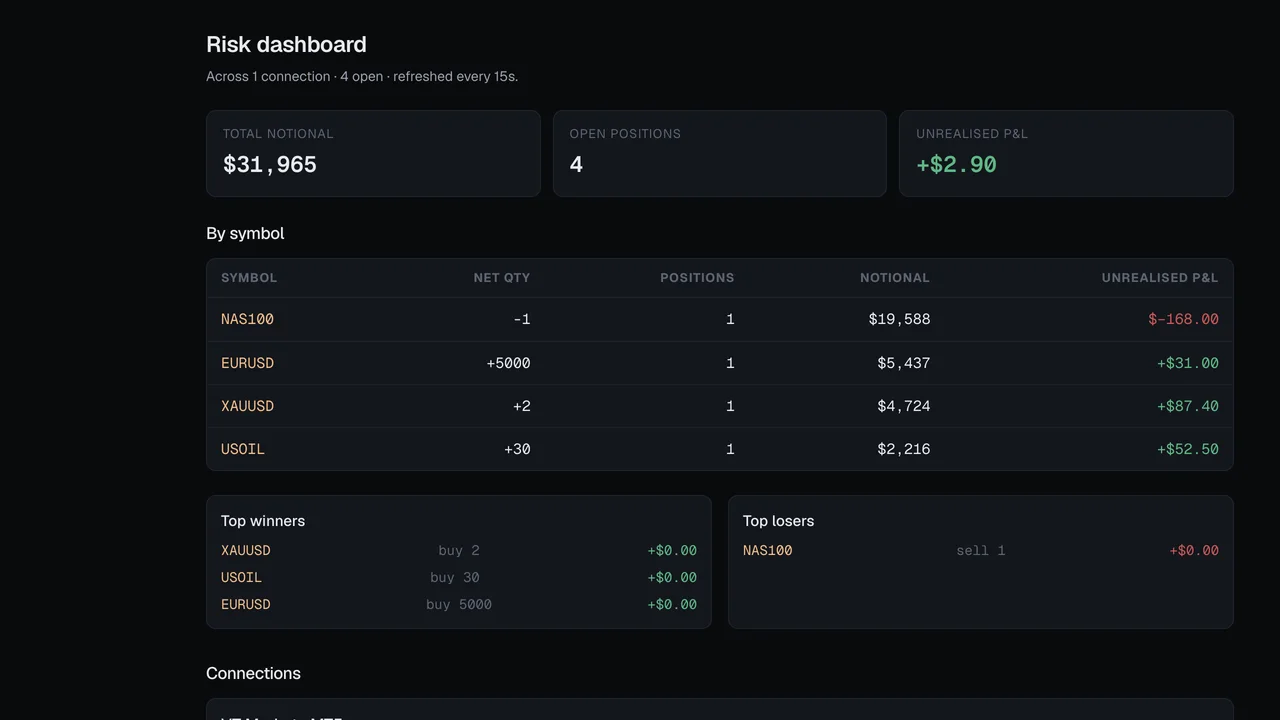1280x720 pixels.
Task: Click the SYMBOL column header
Action: [249, 278]
